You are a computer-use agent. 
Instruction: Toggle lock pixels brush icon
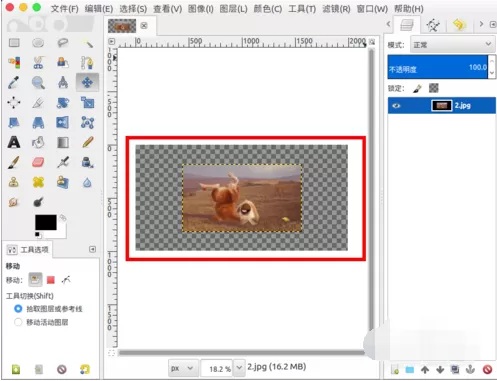point(417,88)
